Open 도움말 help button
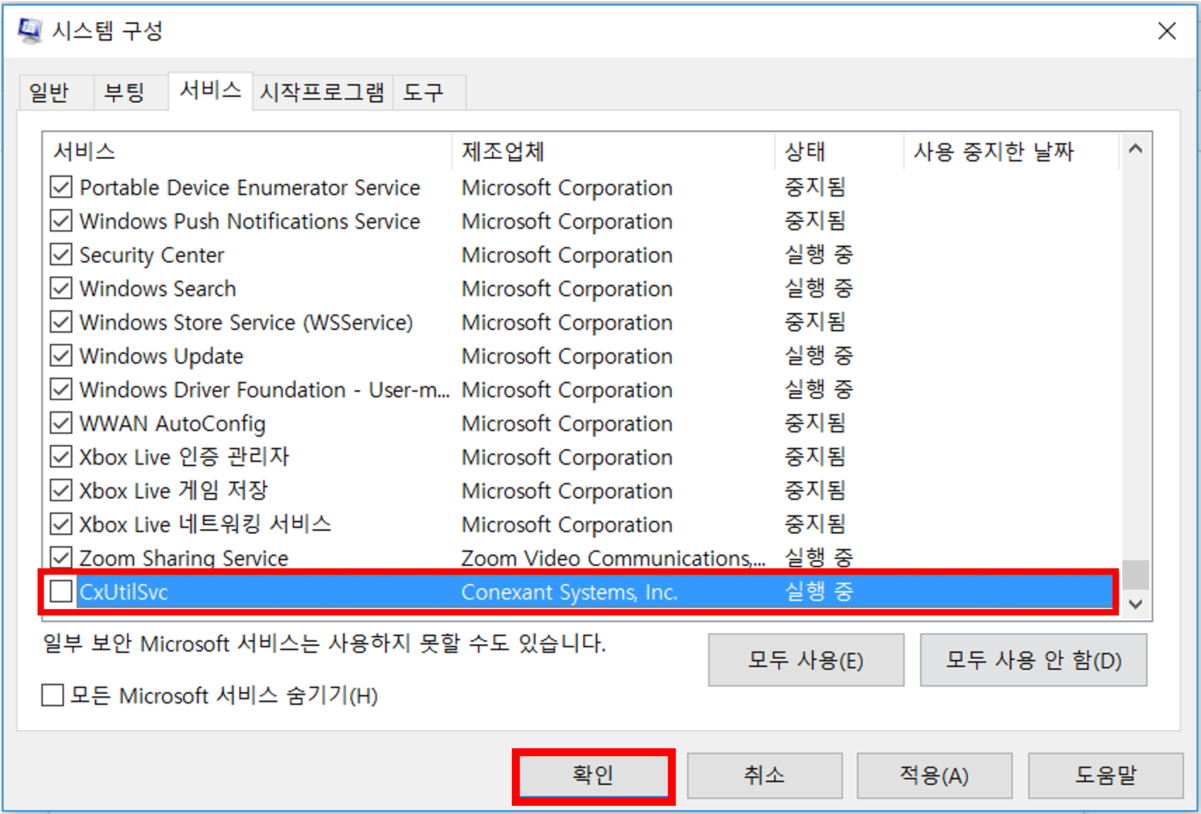 1106,776
